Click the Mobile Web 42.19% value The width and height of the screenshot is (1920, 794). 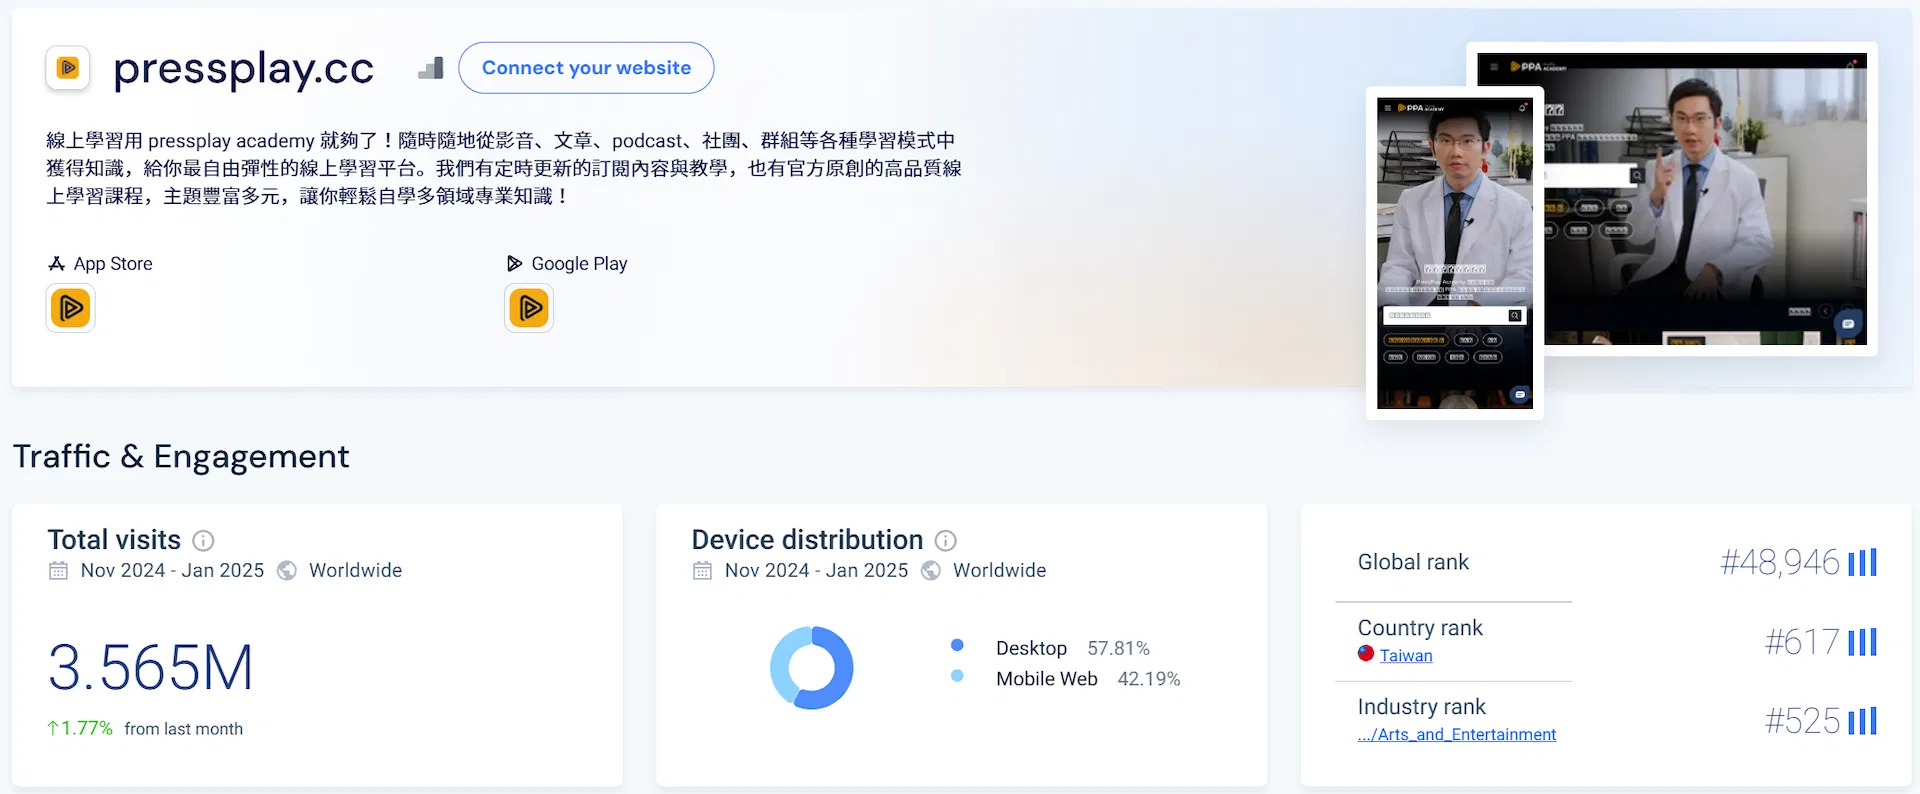pyautogui.click(x=1149, y=679)
